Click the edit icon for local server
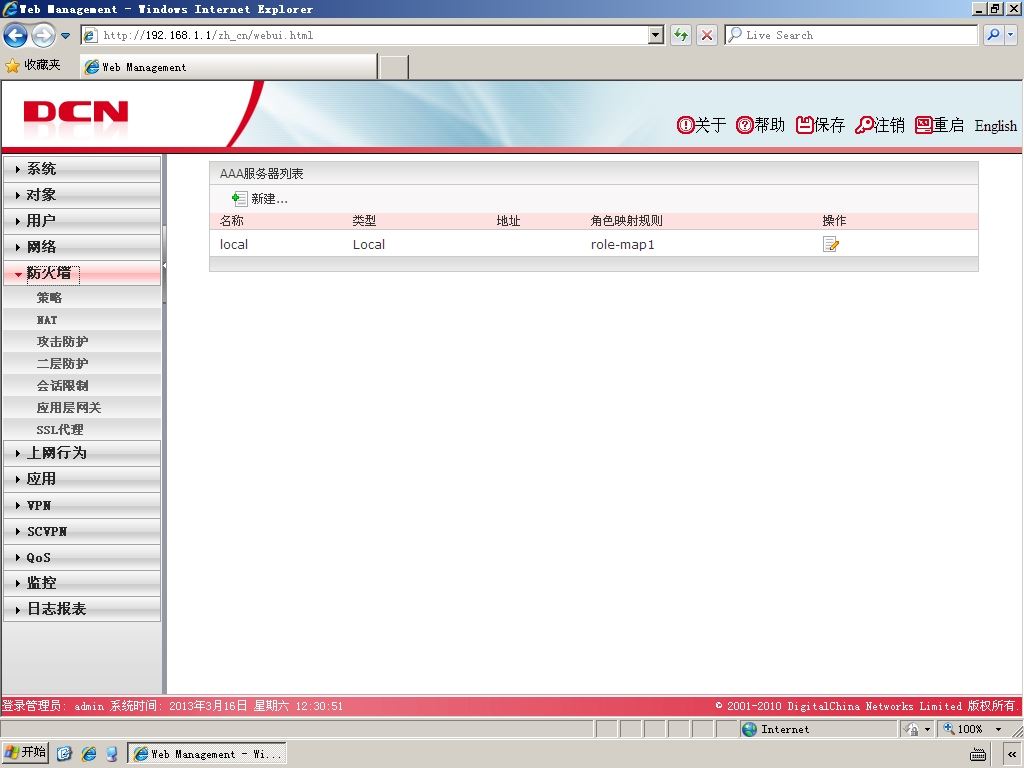 tap(831, 244)
